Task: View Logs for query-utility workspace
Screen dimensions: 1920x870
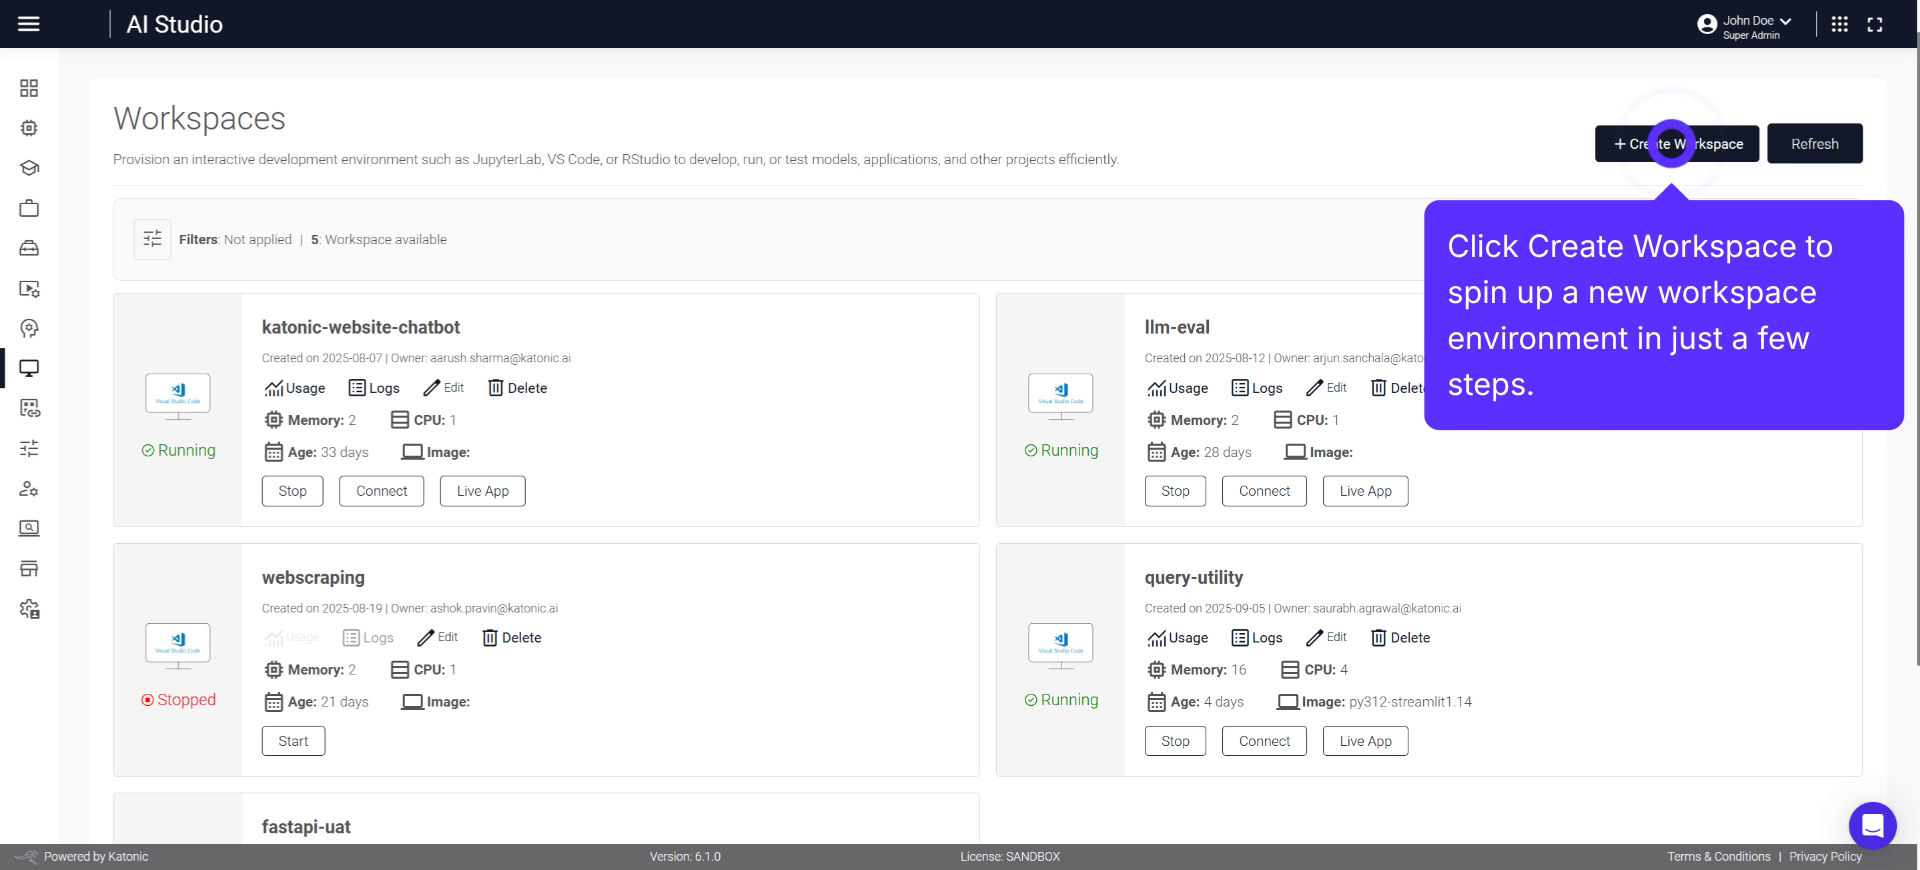Action: click(1257, 638)
